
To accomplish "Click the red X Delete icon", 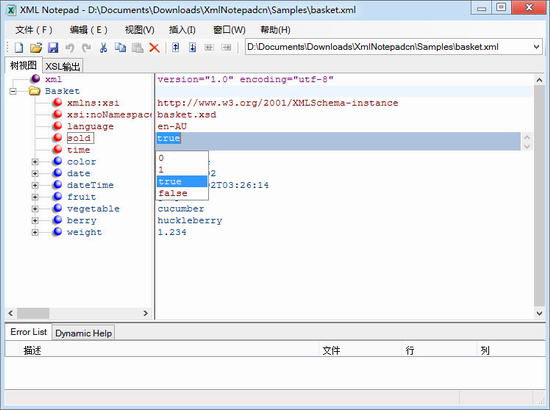I will [154, 47].
